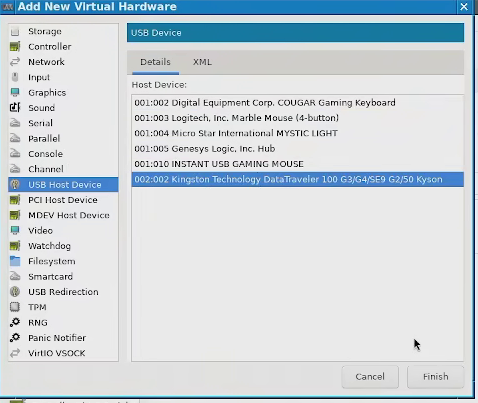The height and width of the screenshot is (403, 478).
Task: Click the Controller chip icon
Action: pyautogui.click(x=15, y=47)
